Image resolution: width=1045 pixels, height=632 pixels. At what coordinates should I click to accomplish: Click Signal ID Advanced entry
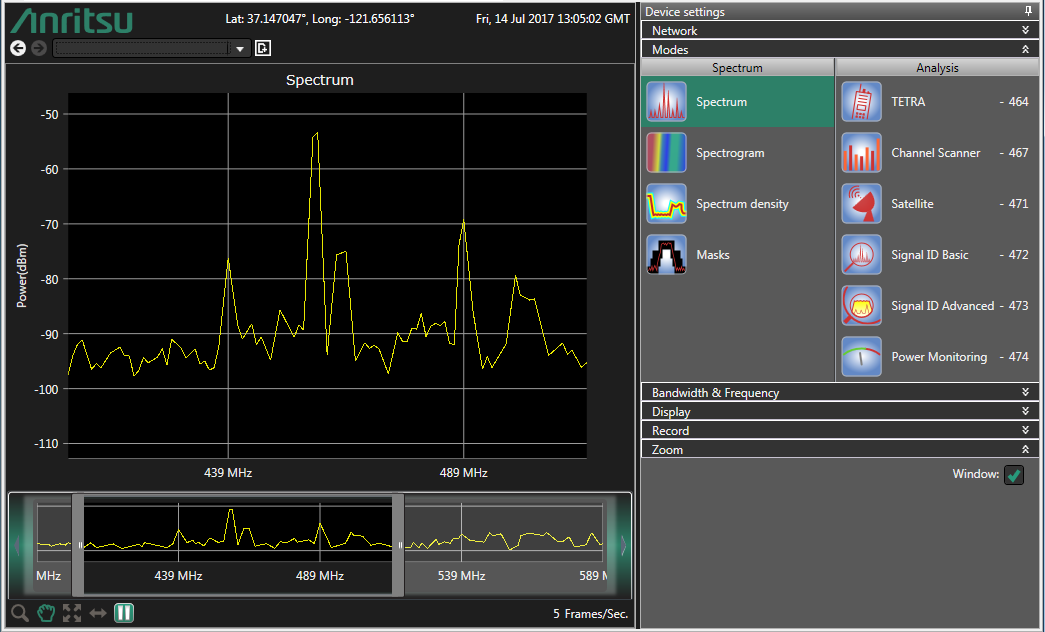[x=942, y=306]
